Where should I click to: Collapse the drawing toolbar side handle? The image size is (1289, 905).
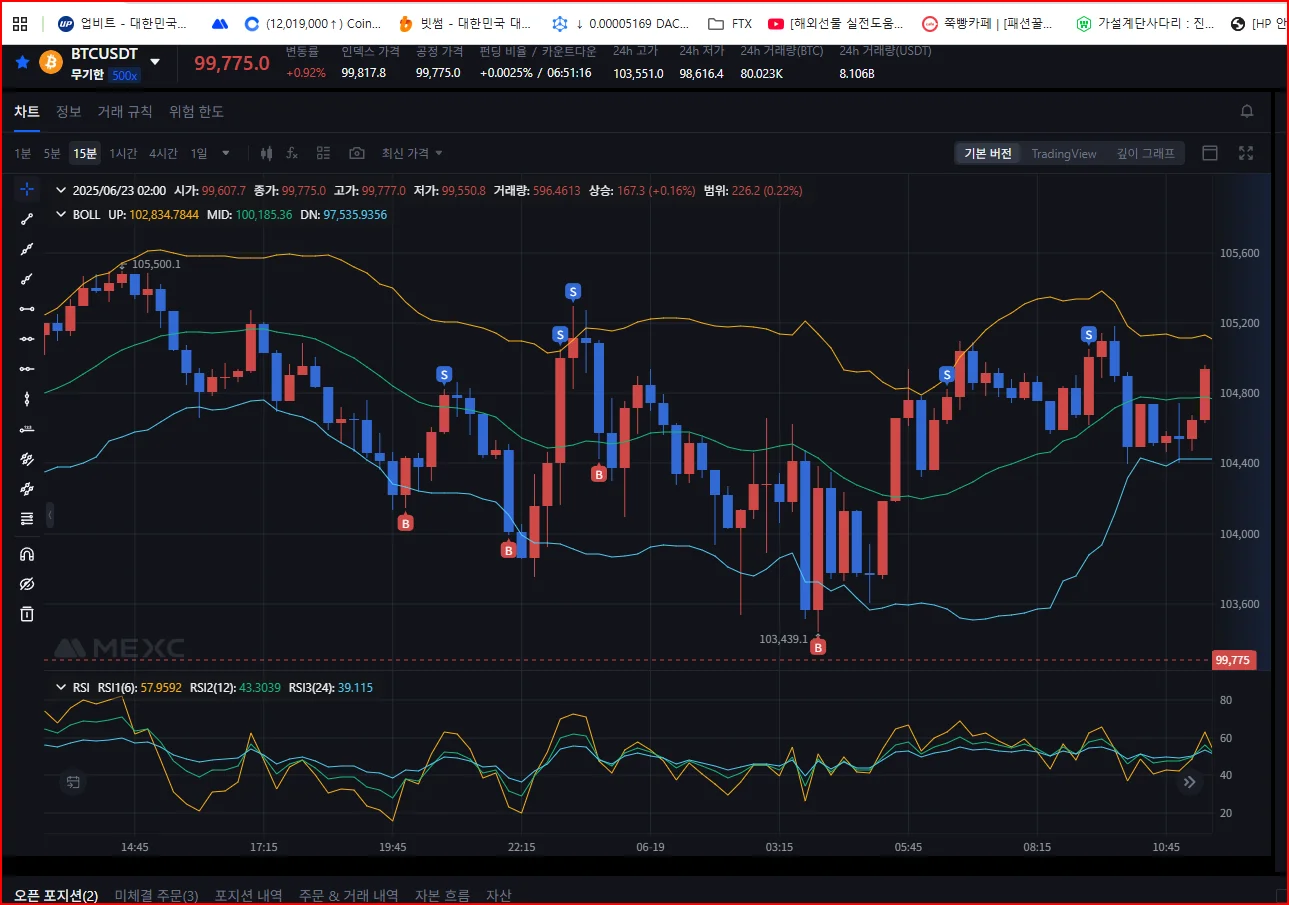tap(49, 515)
